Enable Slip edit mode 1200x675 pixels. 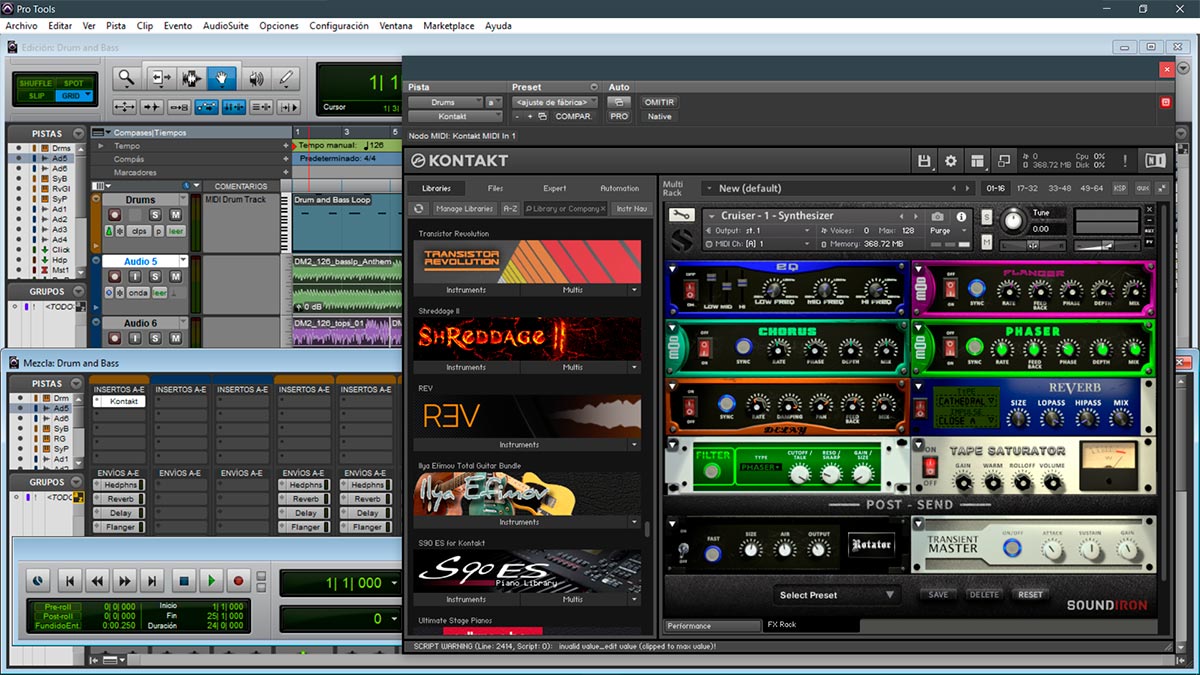coord(34,96)
